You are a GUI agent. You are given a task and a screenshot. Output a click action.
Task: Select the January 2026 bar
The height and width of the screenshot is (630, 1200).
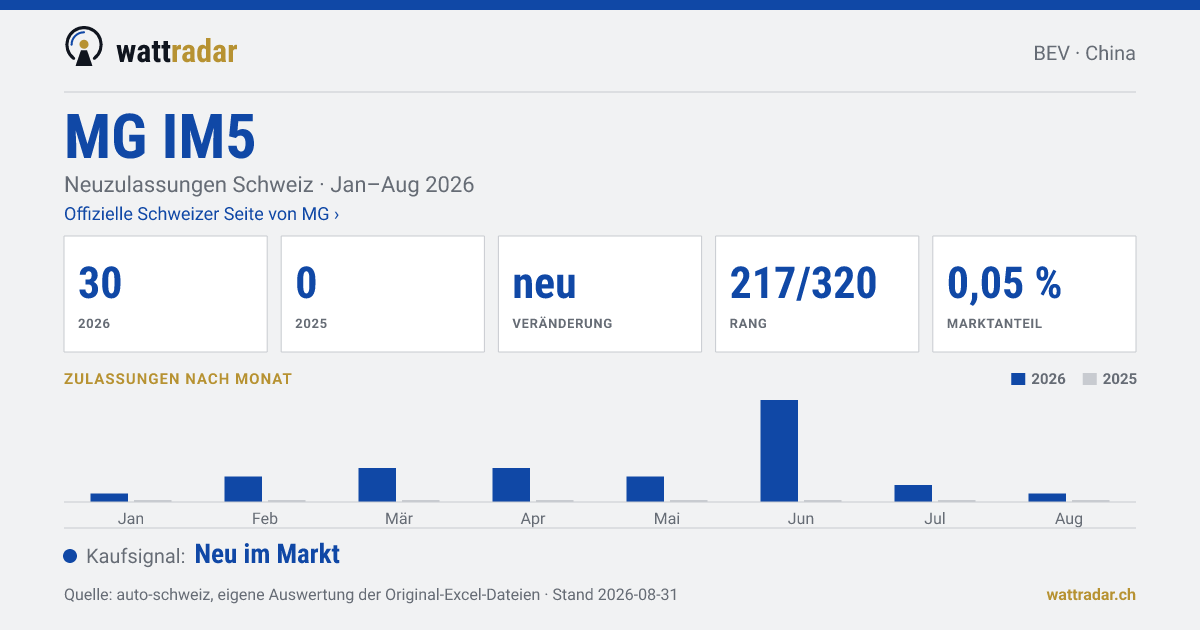point(109,497)
